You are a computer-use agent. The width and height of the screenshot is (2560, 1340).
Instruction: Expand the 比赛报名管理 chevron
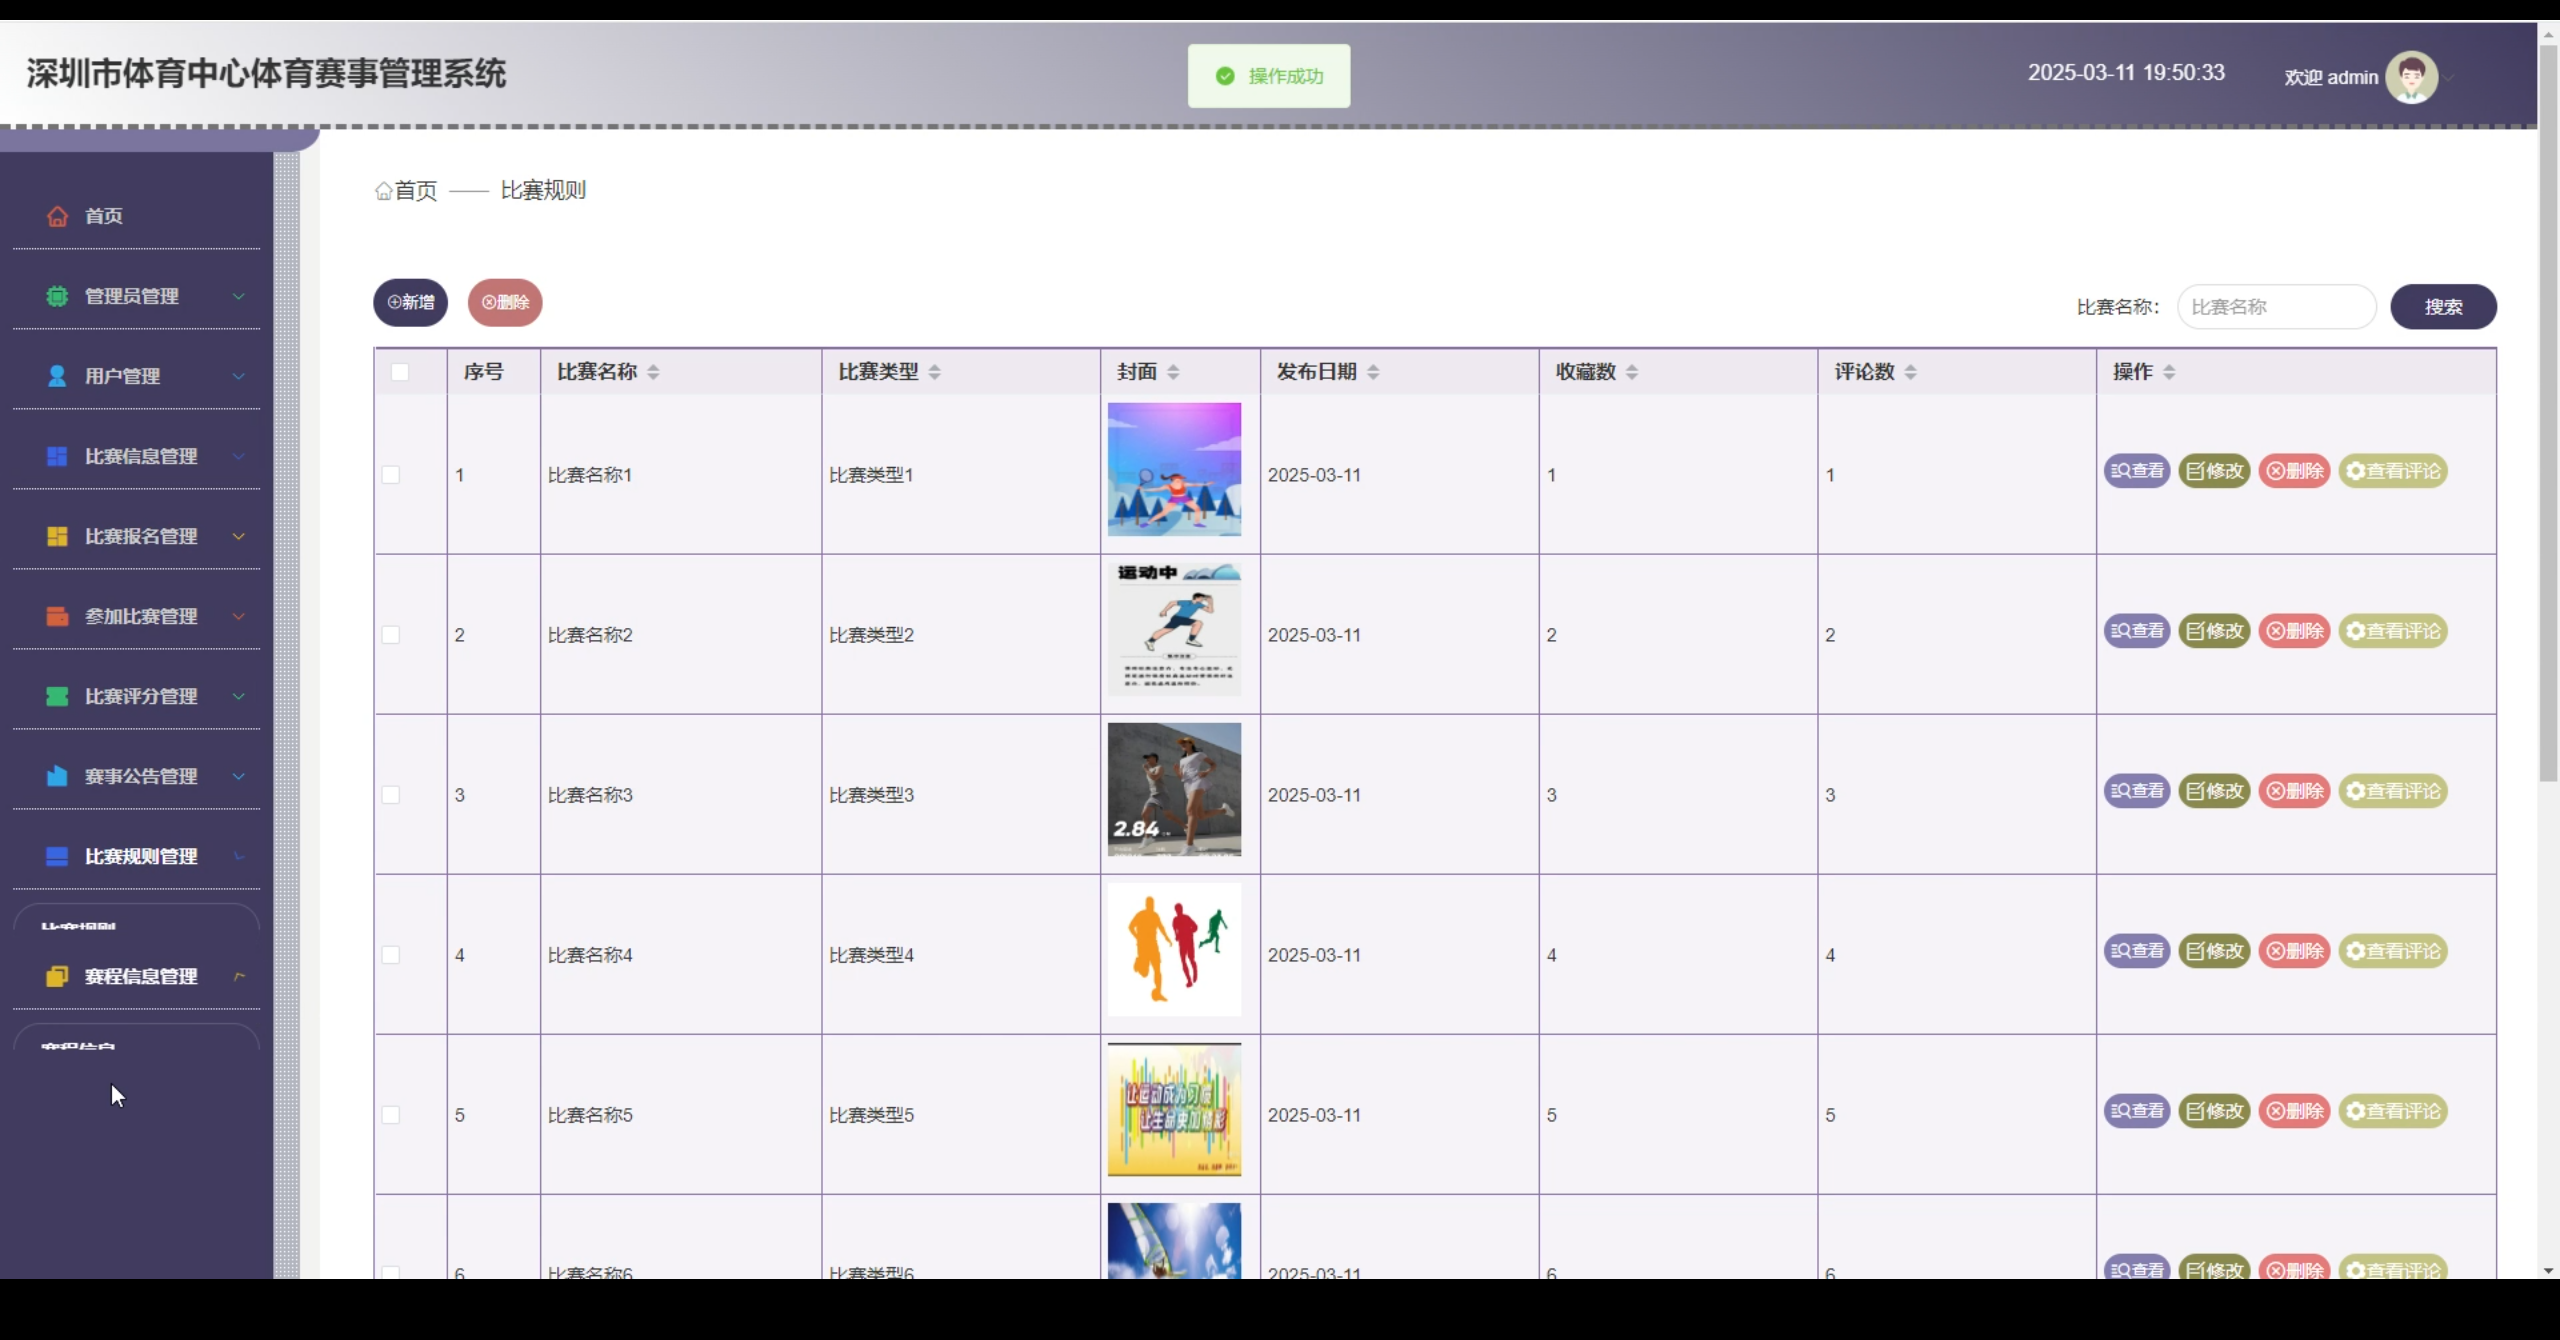[x=239, y=536]
